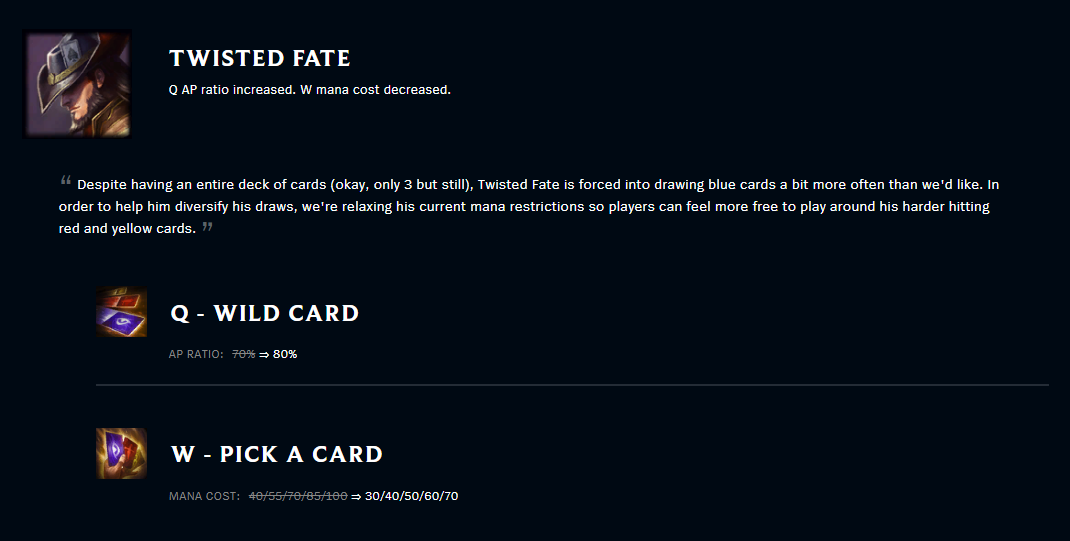Click the Twisted Fate champion portrait

tap(78, 84)
